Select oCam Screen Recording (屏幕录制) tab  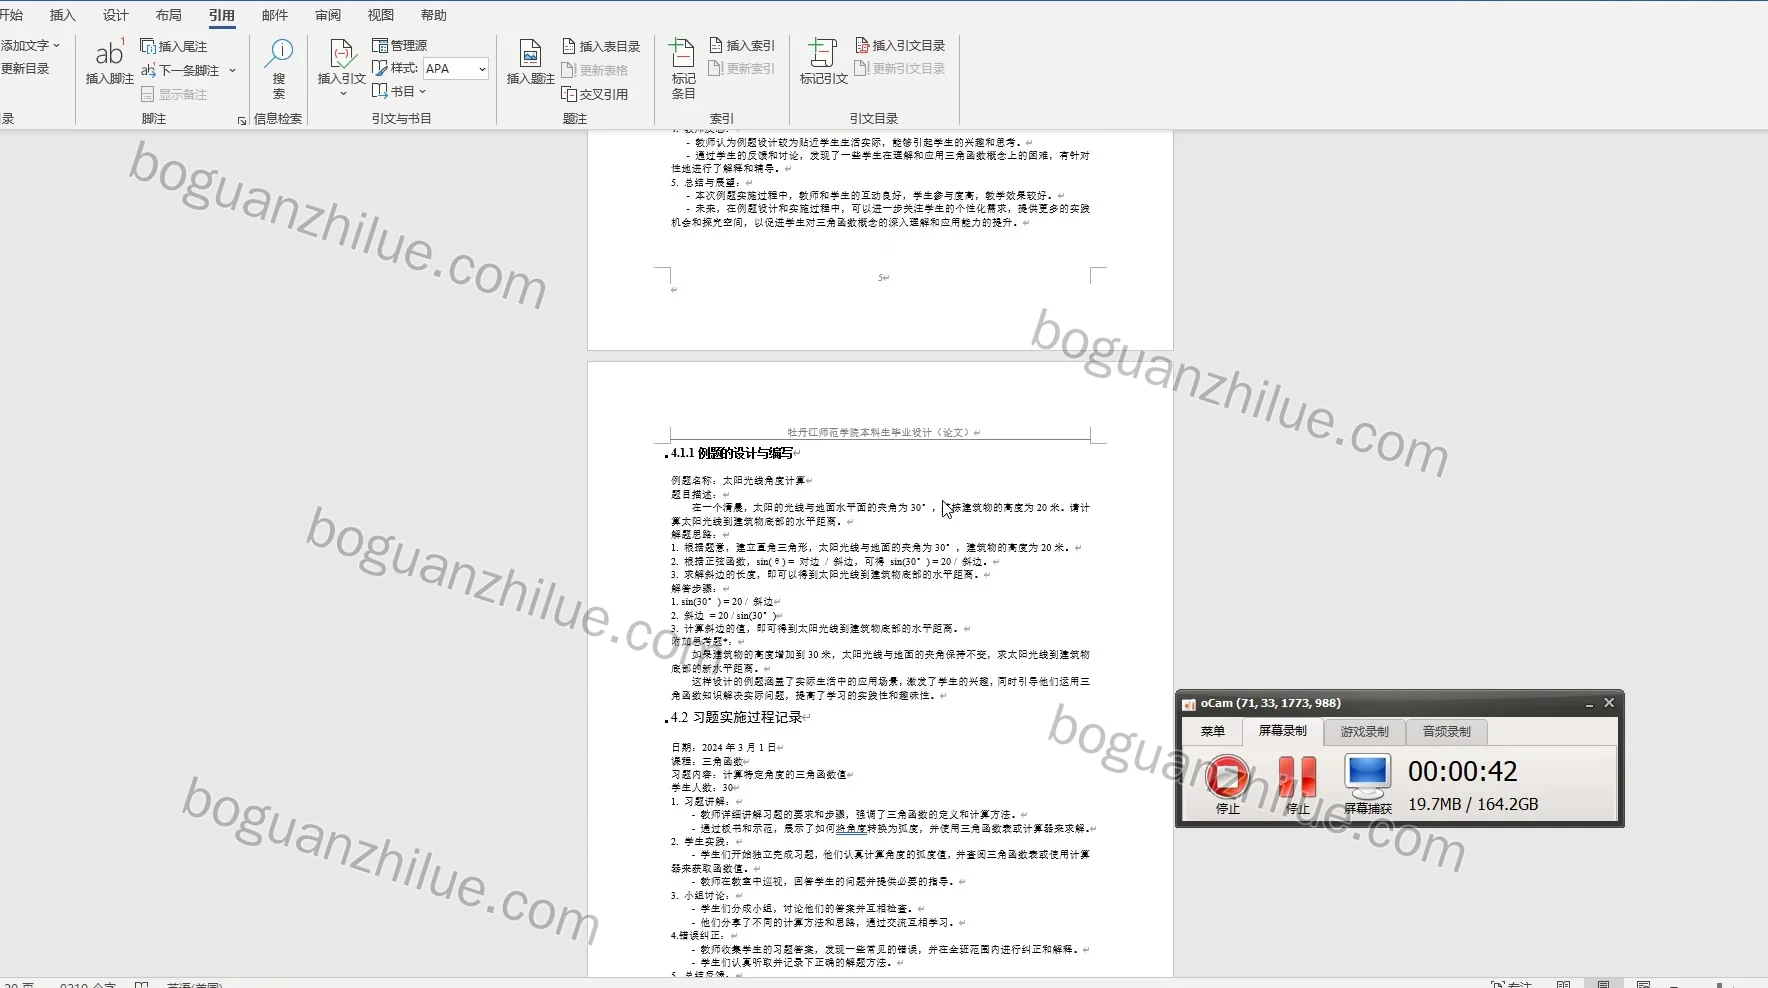(1283, 731)
